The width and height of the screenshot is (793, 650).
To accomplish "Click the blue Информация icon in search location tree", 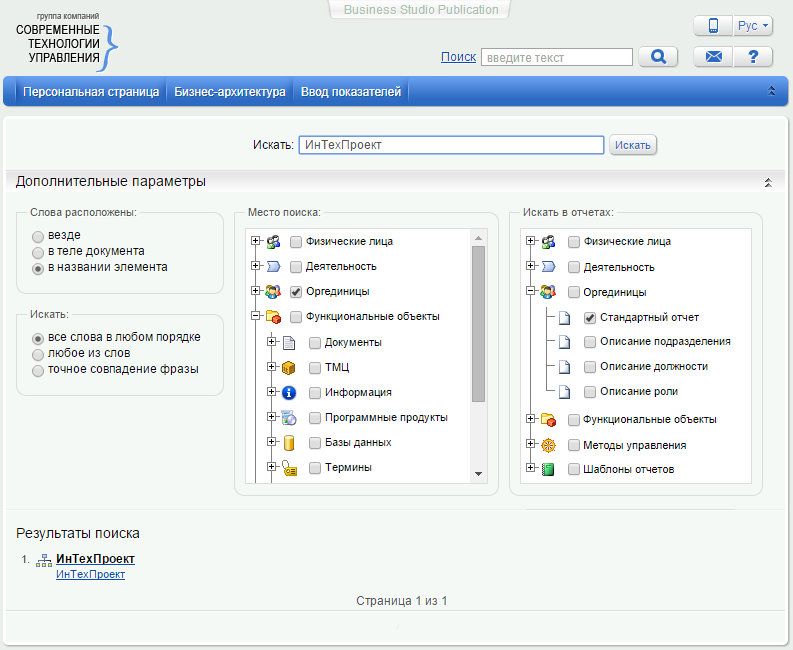I will point(289,393).
